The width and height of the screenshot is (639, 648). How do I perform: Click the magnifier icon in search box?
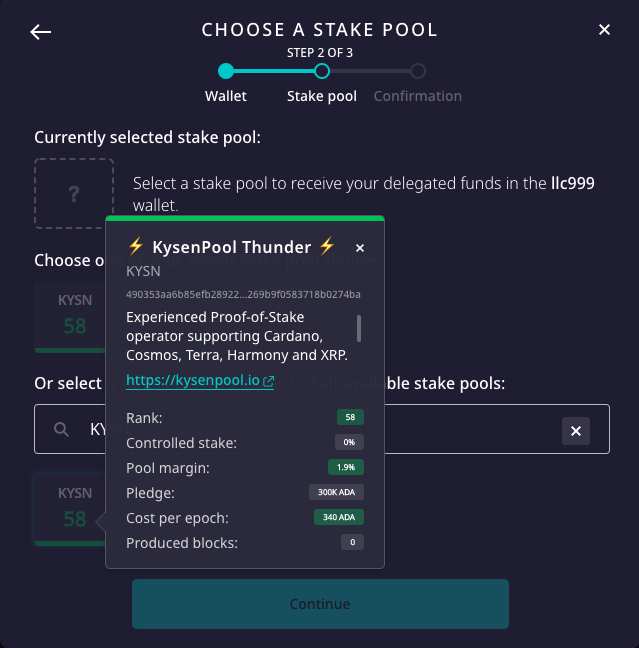pyautogui.click(x=62, y=429)
